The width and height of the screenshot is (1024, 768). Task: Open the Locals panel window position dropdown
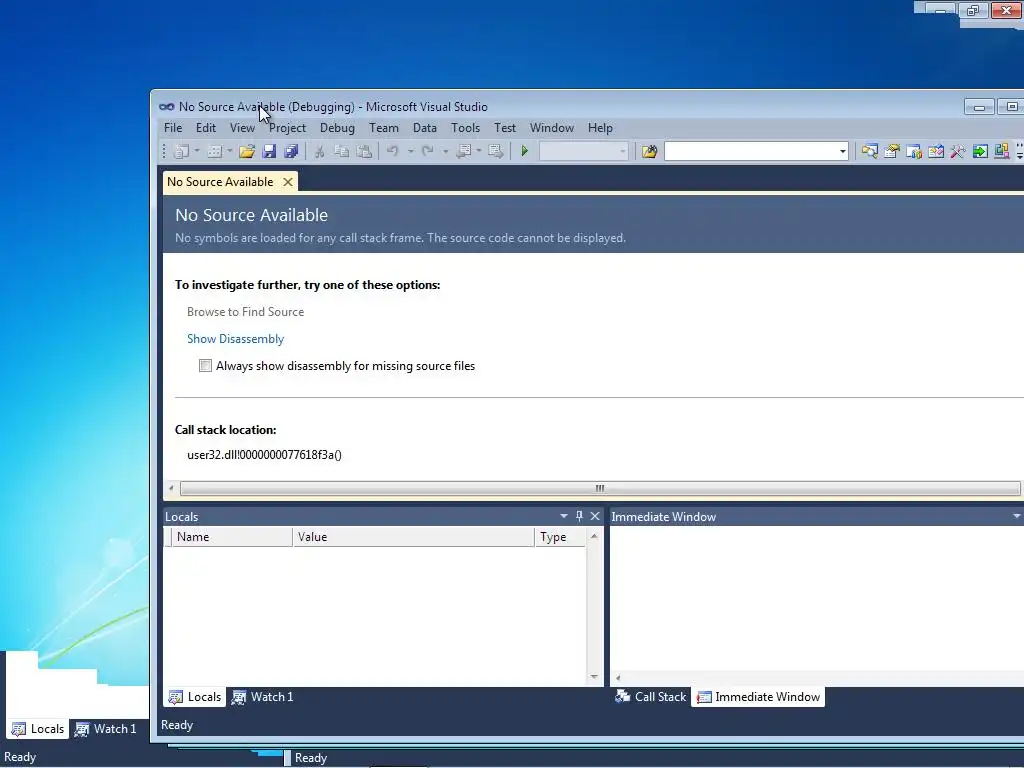[x=564, y=516]
